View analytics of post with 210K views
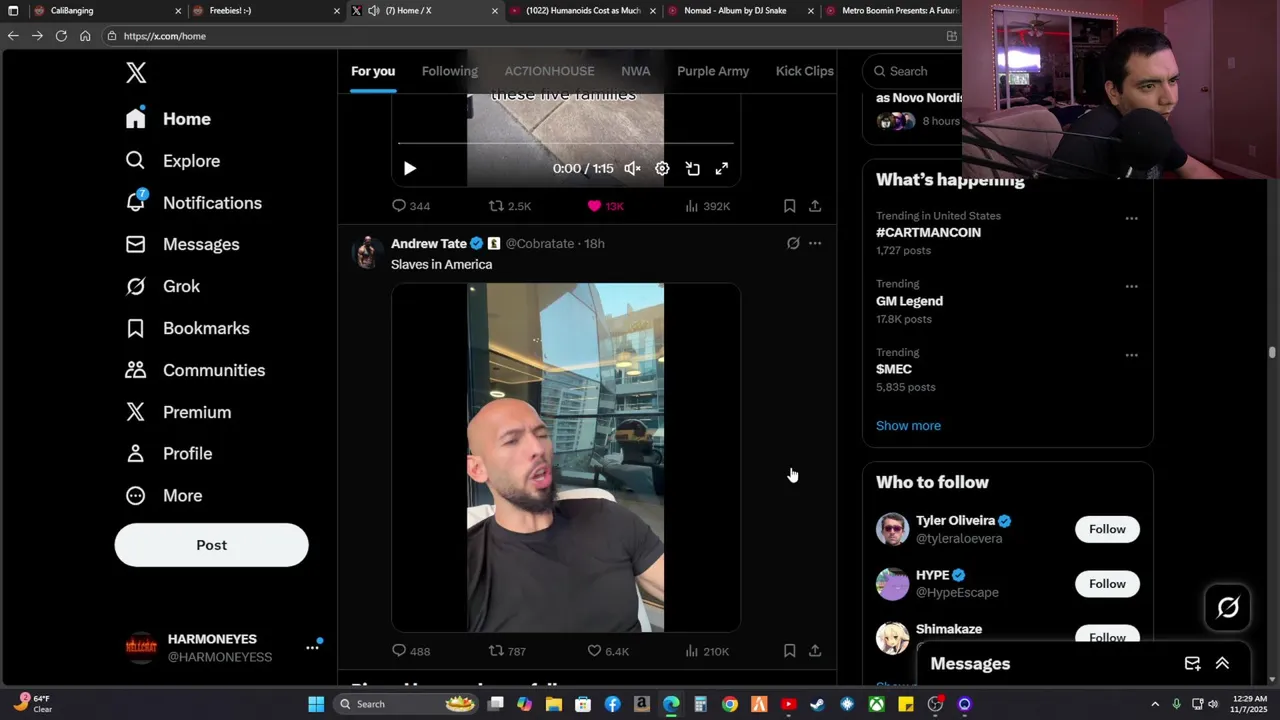Screen dimensions: 1280x720 pos(707,651)
